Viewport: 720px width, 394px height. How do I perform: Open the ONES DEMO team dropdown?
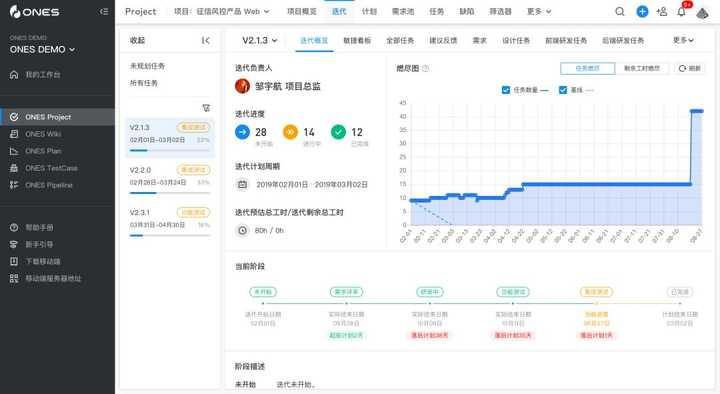pos(42,49)
